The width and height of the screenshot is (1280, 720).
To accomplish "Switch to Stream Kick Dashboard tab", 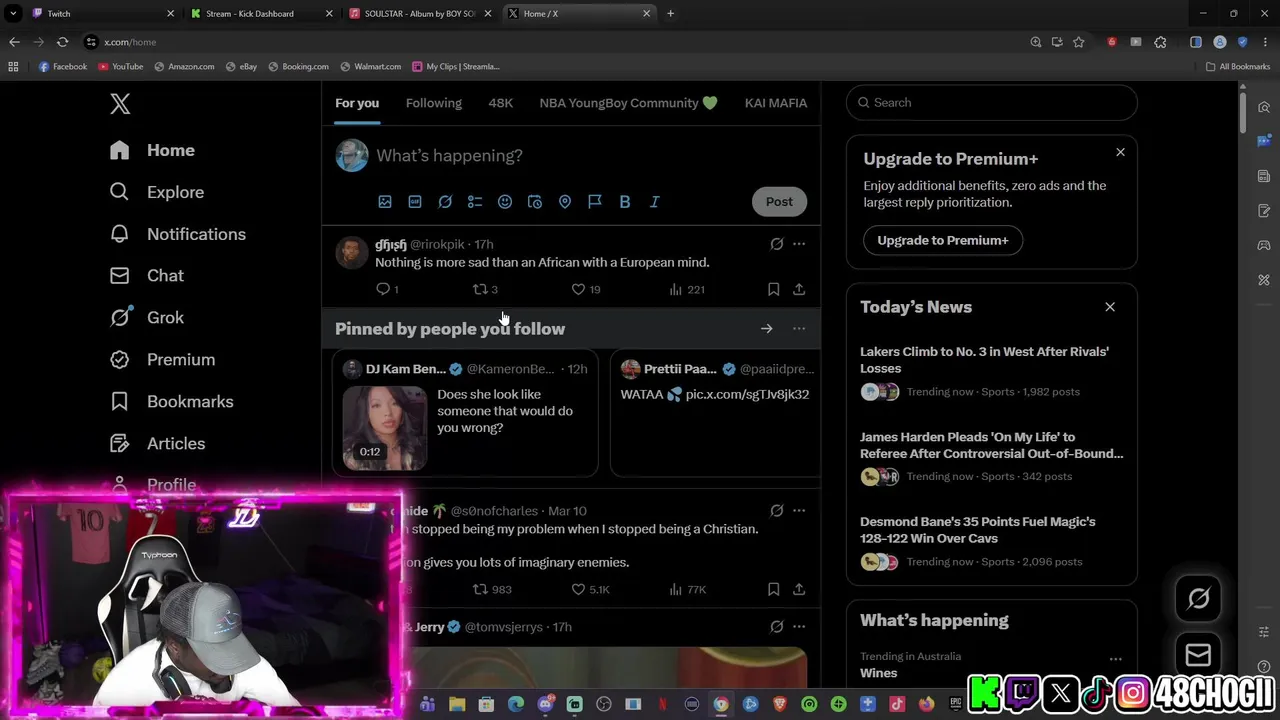I will 260,14.
